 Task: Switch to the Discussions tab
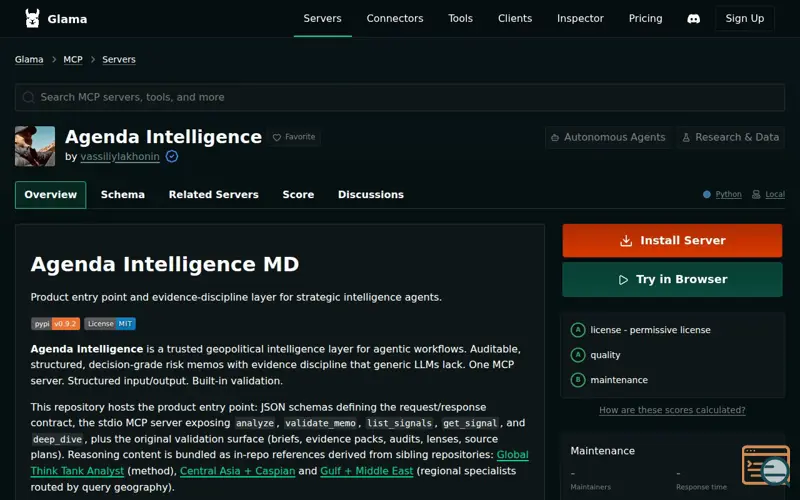[371, 195]
